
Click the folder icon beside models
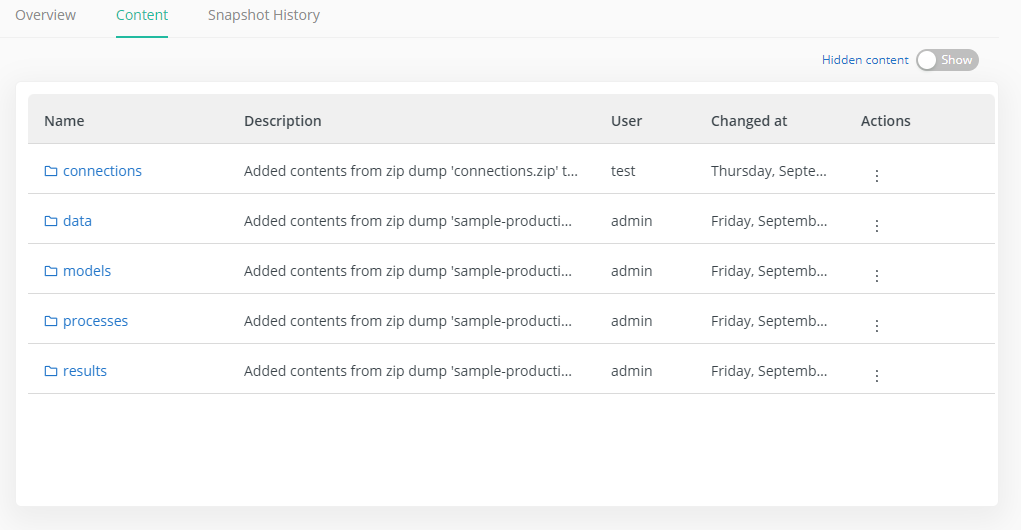point(51,271)
